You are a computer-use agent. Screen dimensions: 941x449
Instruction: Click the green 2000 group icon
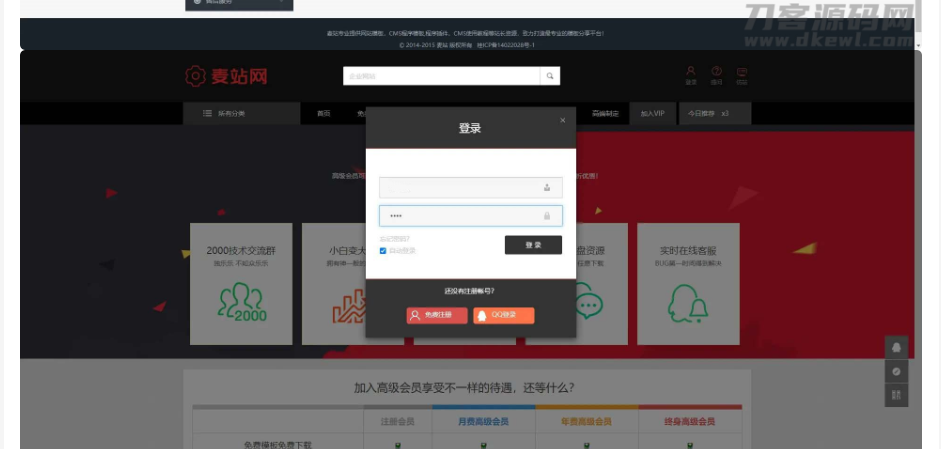241,302
